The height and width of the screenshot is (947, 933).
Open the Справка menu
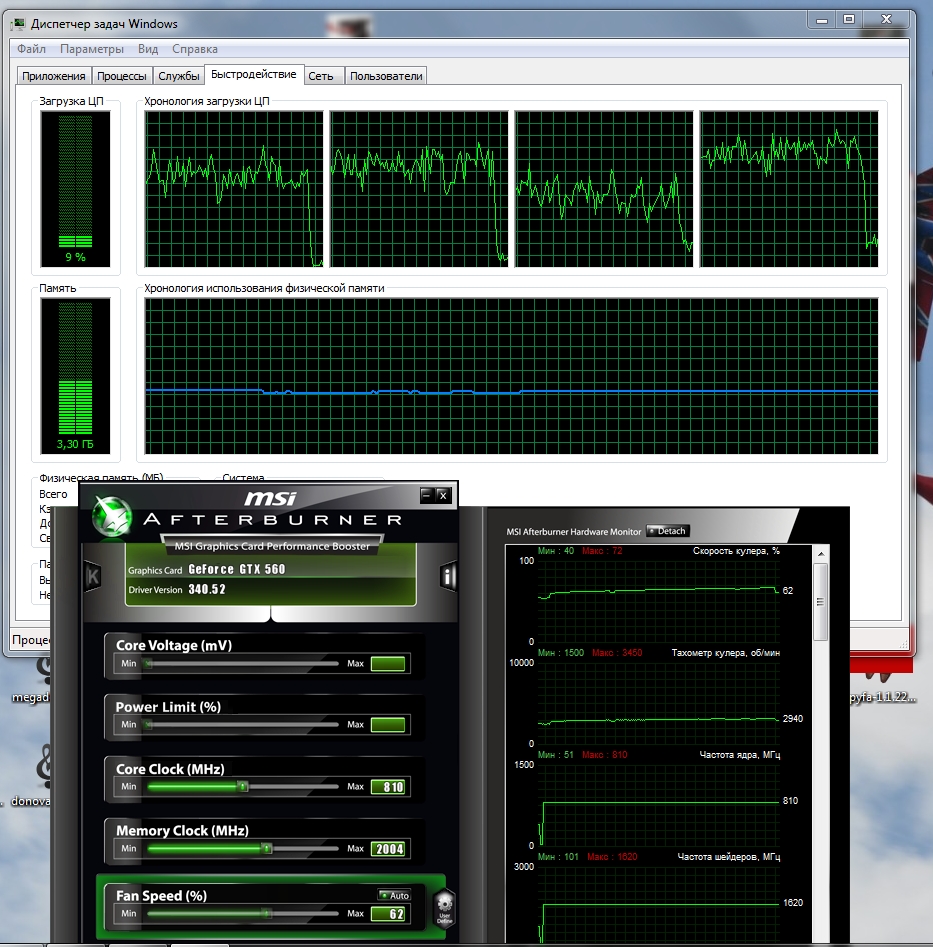(195, 49)
